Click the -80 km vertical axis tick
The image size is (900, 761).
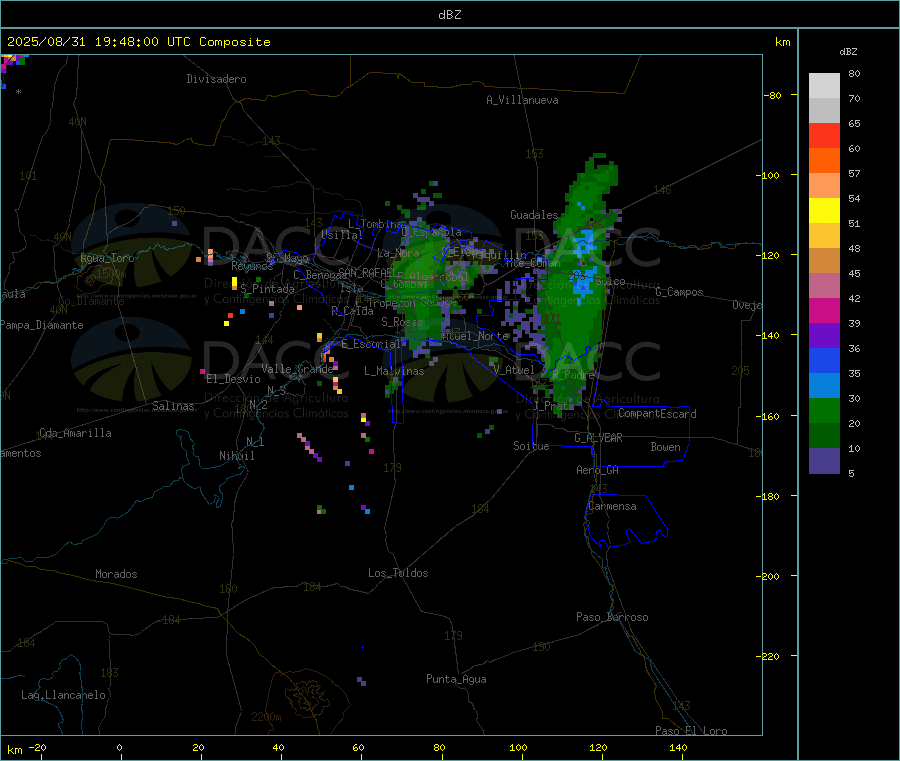773,95
